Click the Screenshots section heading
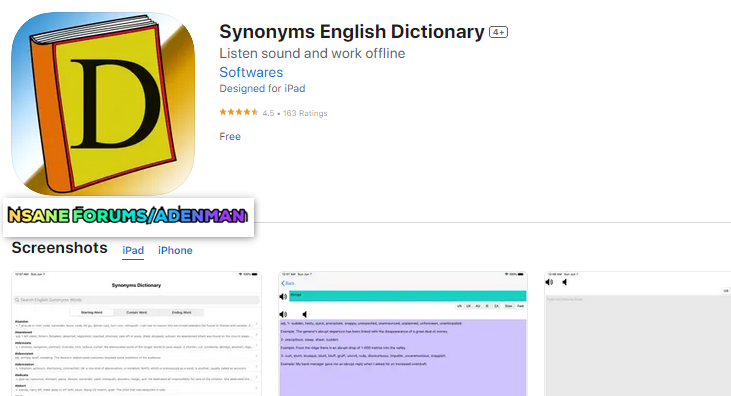The width and height of the screenshot is (731, 396). click(x=60, y=248)
